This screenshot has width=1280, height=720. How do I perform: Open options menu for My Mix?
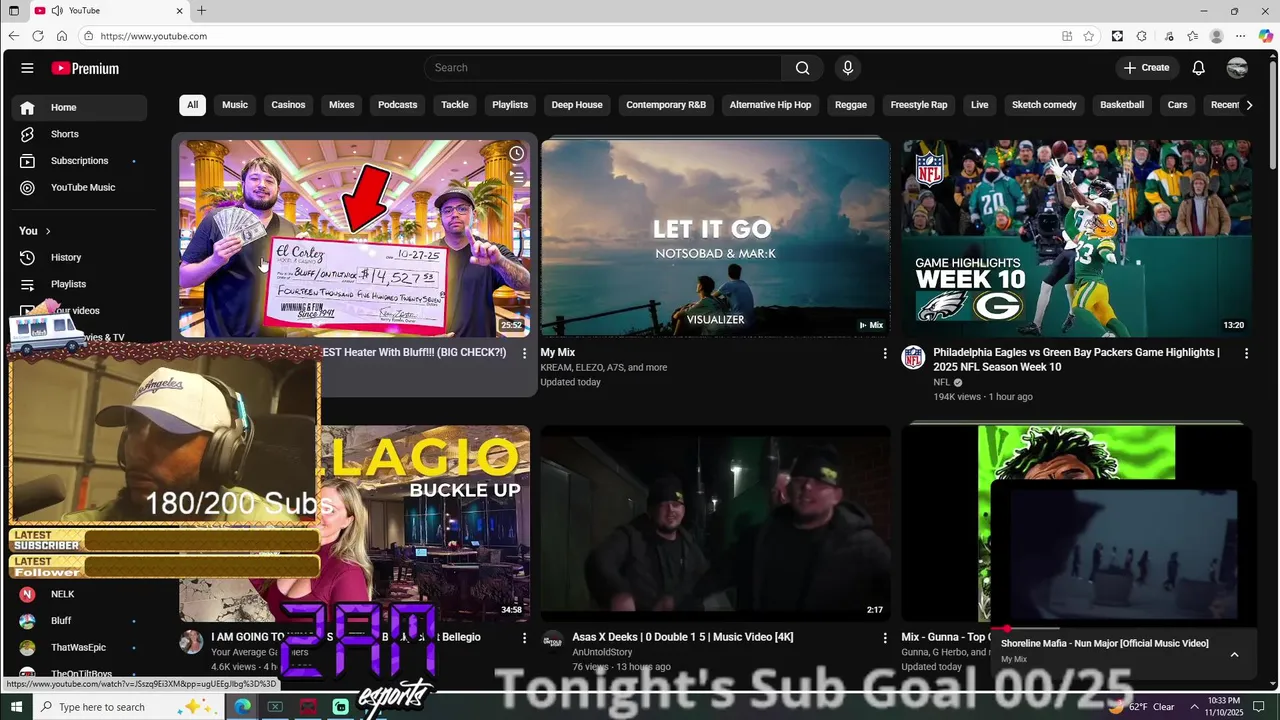tap(885, 353)
